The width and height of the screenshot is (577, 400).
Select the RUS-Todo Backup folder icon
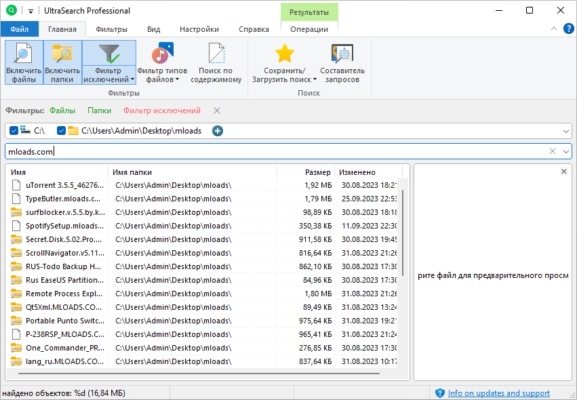pyautogui.click(x=16, y=266)
